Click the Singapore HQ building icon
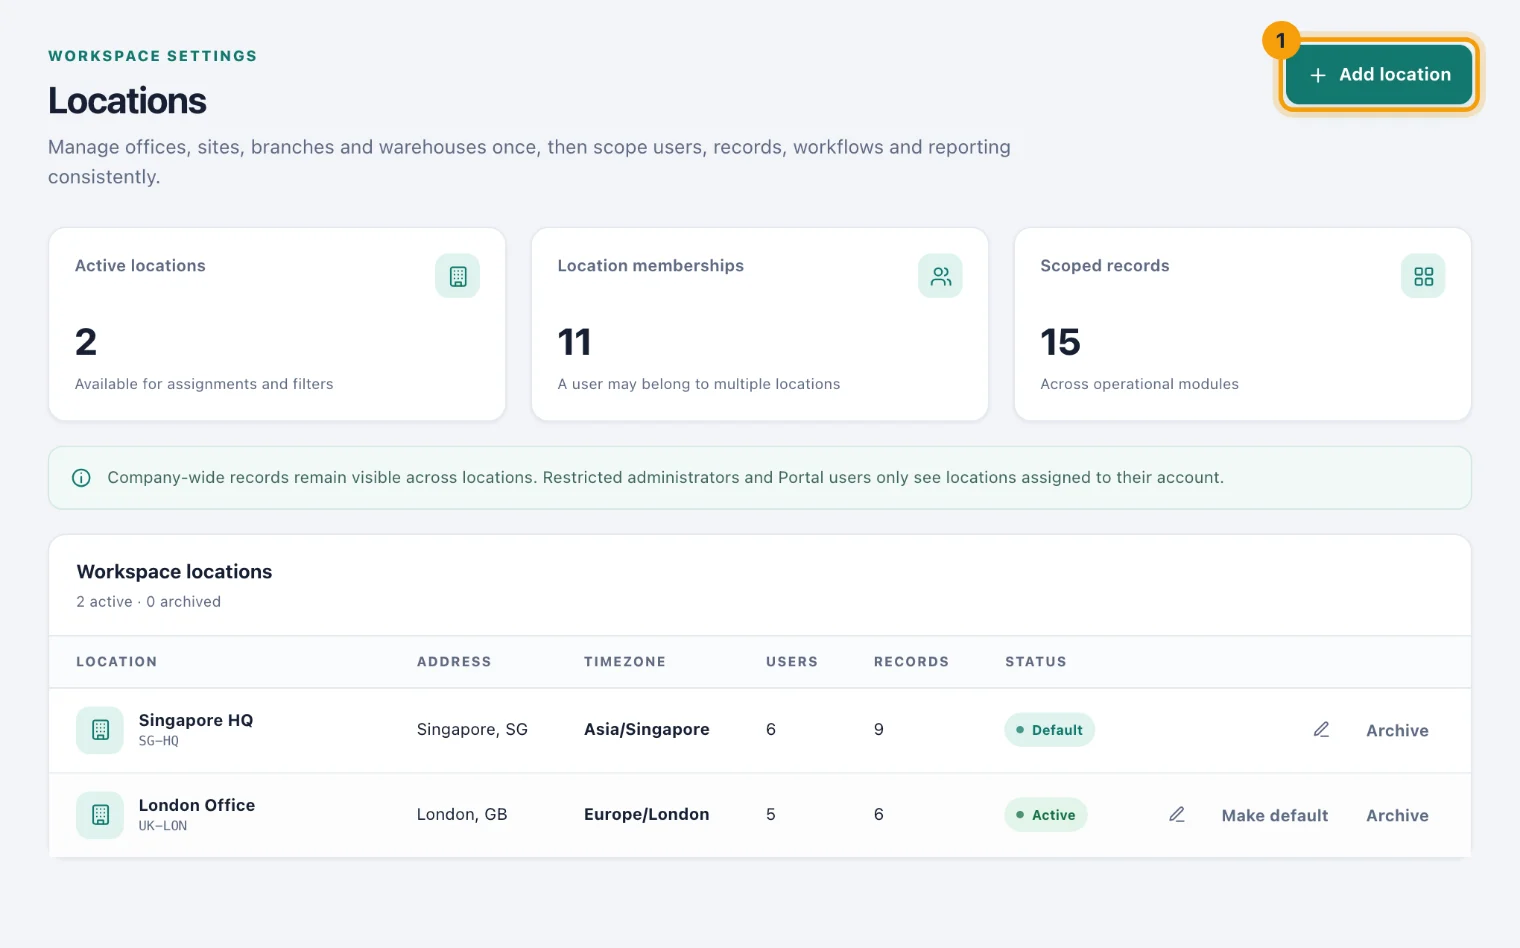The width and height of the screenshot is (1520, 948). tap(100, 730)
